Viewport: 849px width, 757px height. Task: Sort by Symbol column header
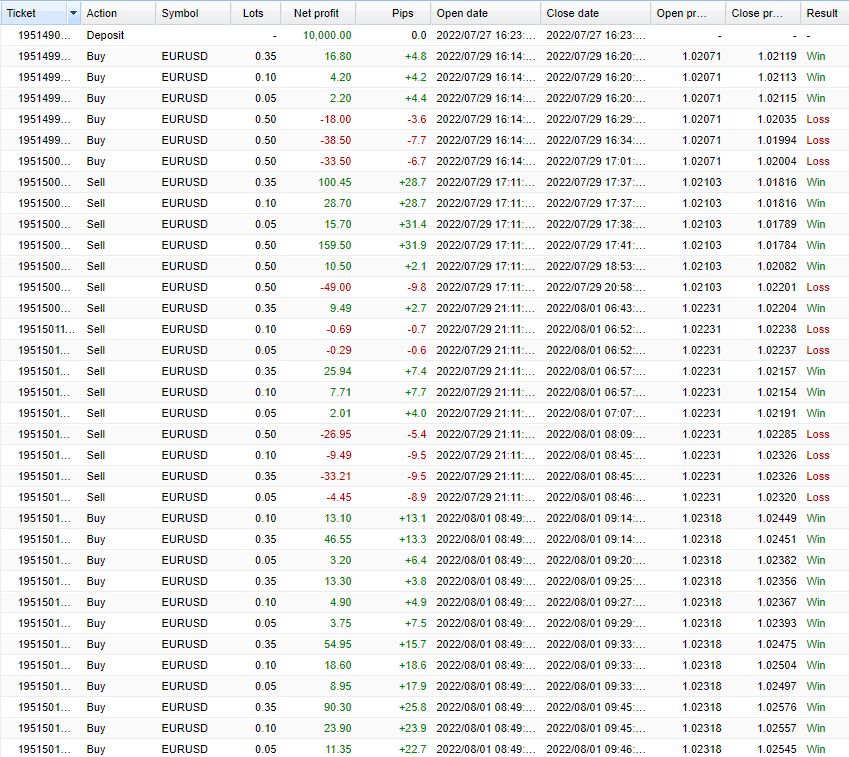(x=181, y=13)
